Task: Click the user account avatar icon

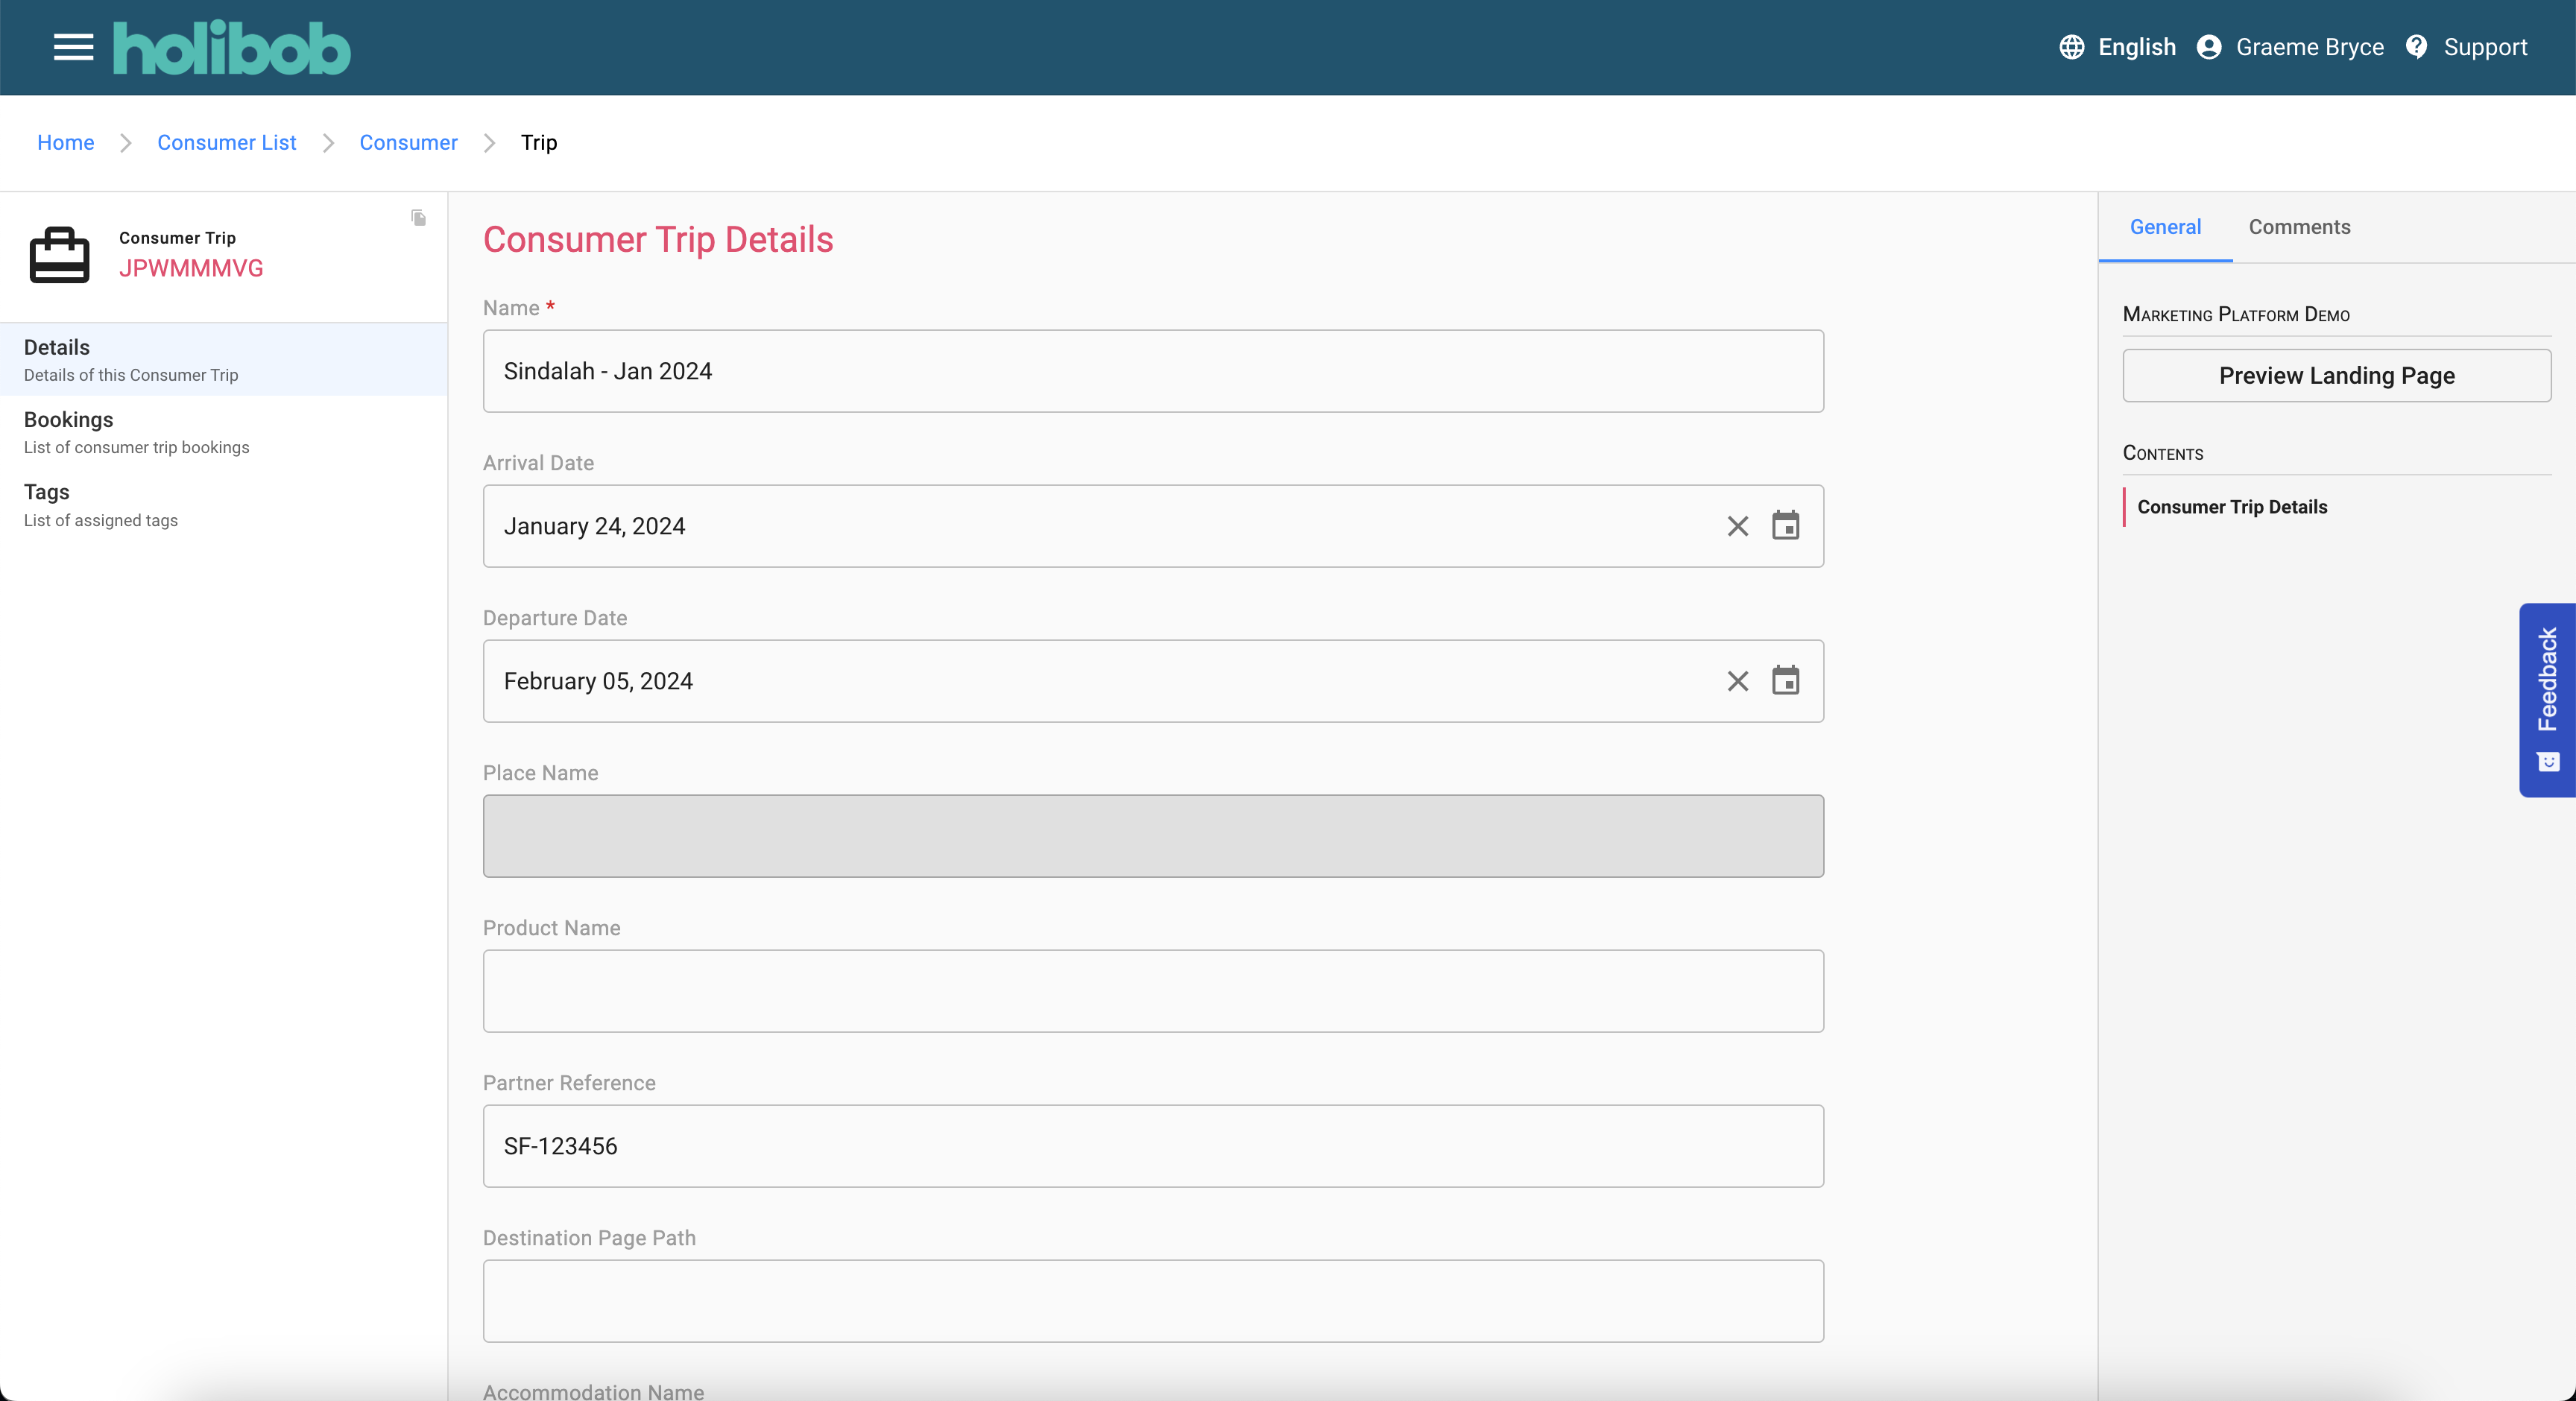Action: [2209, 47]
